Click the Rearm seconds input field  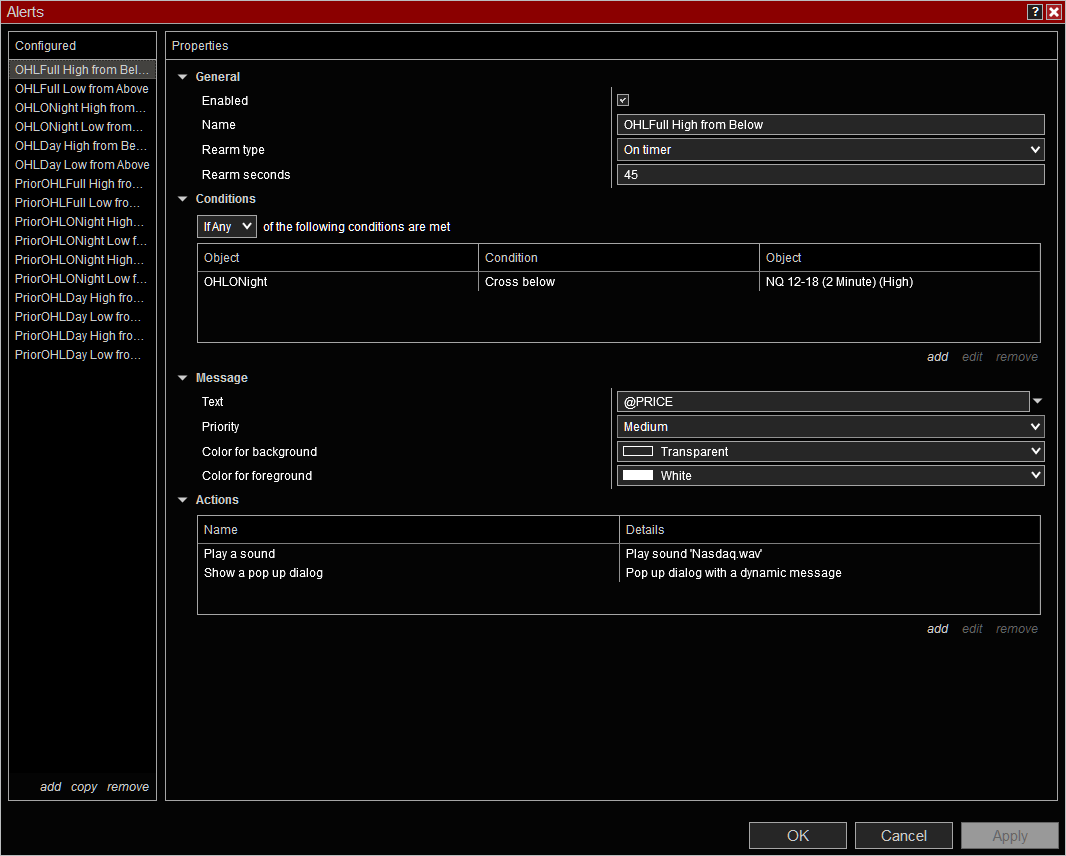[x=830, y=175]
